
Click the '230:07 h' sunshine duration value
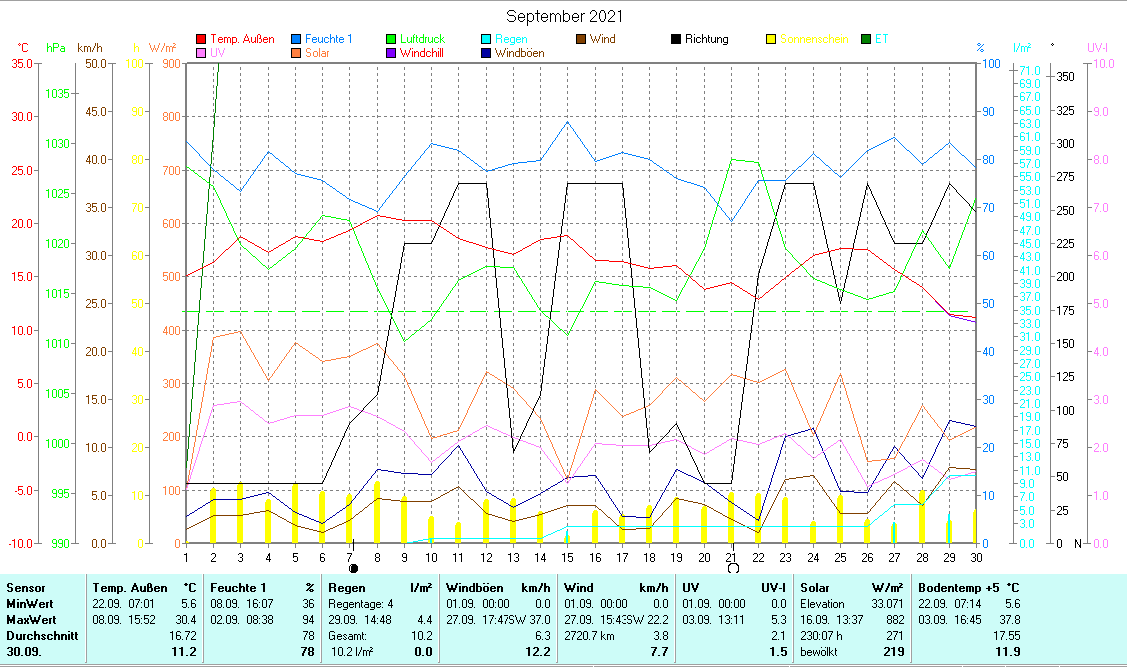[822, 635]
